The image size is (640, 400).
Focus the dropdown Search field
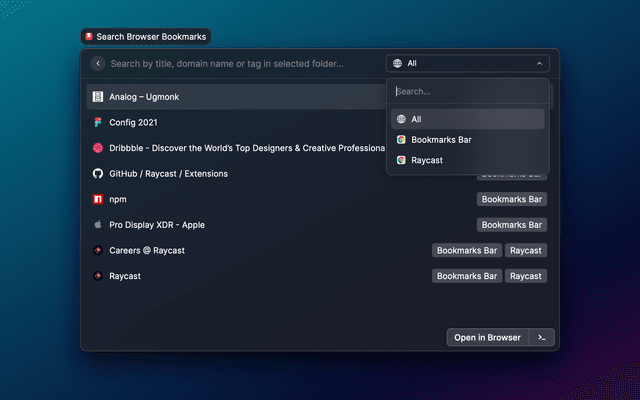[467, 91]
